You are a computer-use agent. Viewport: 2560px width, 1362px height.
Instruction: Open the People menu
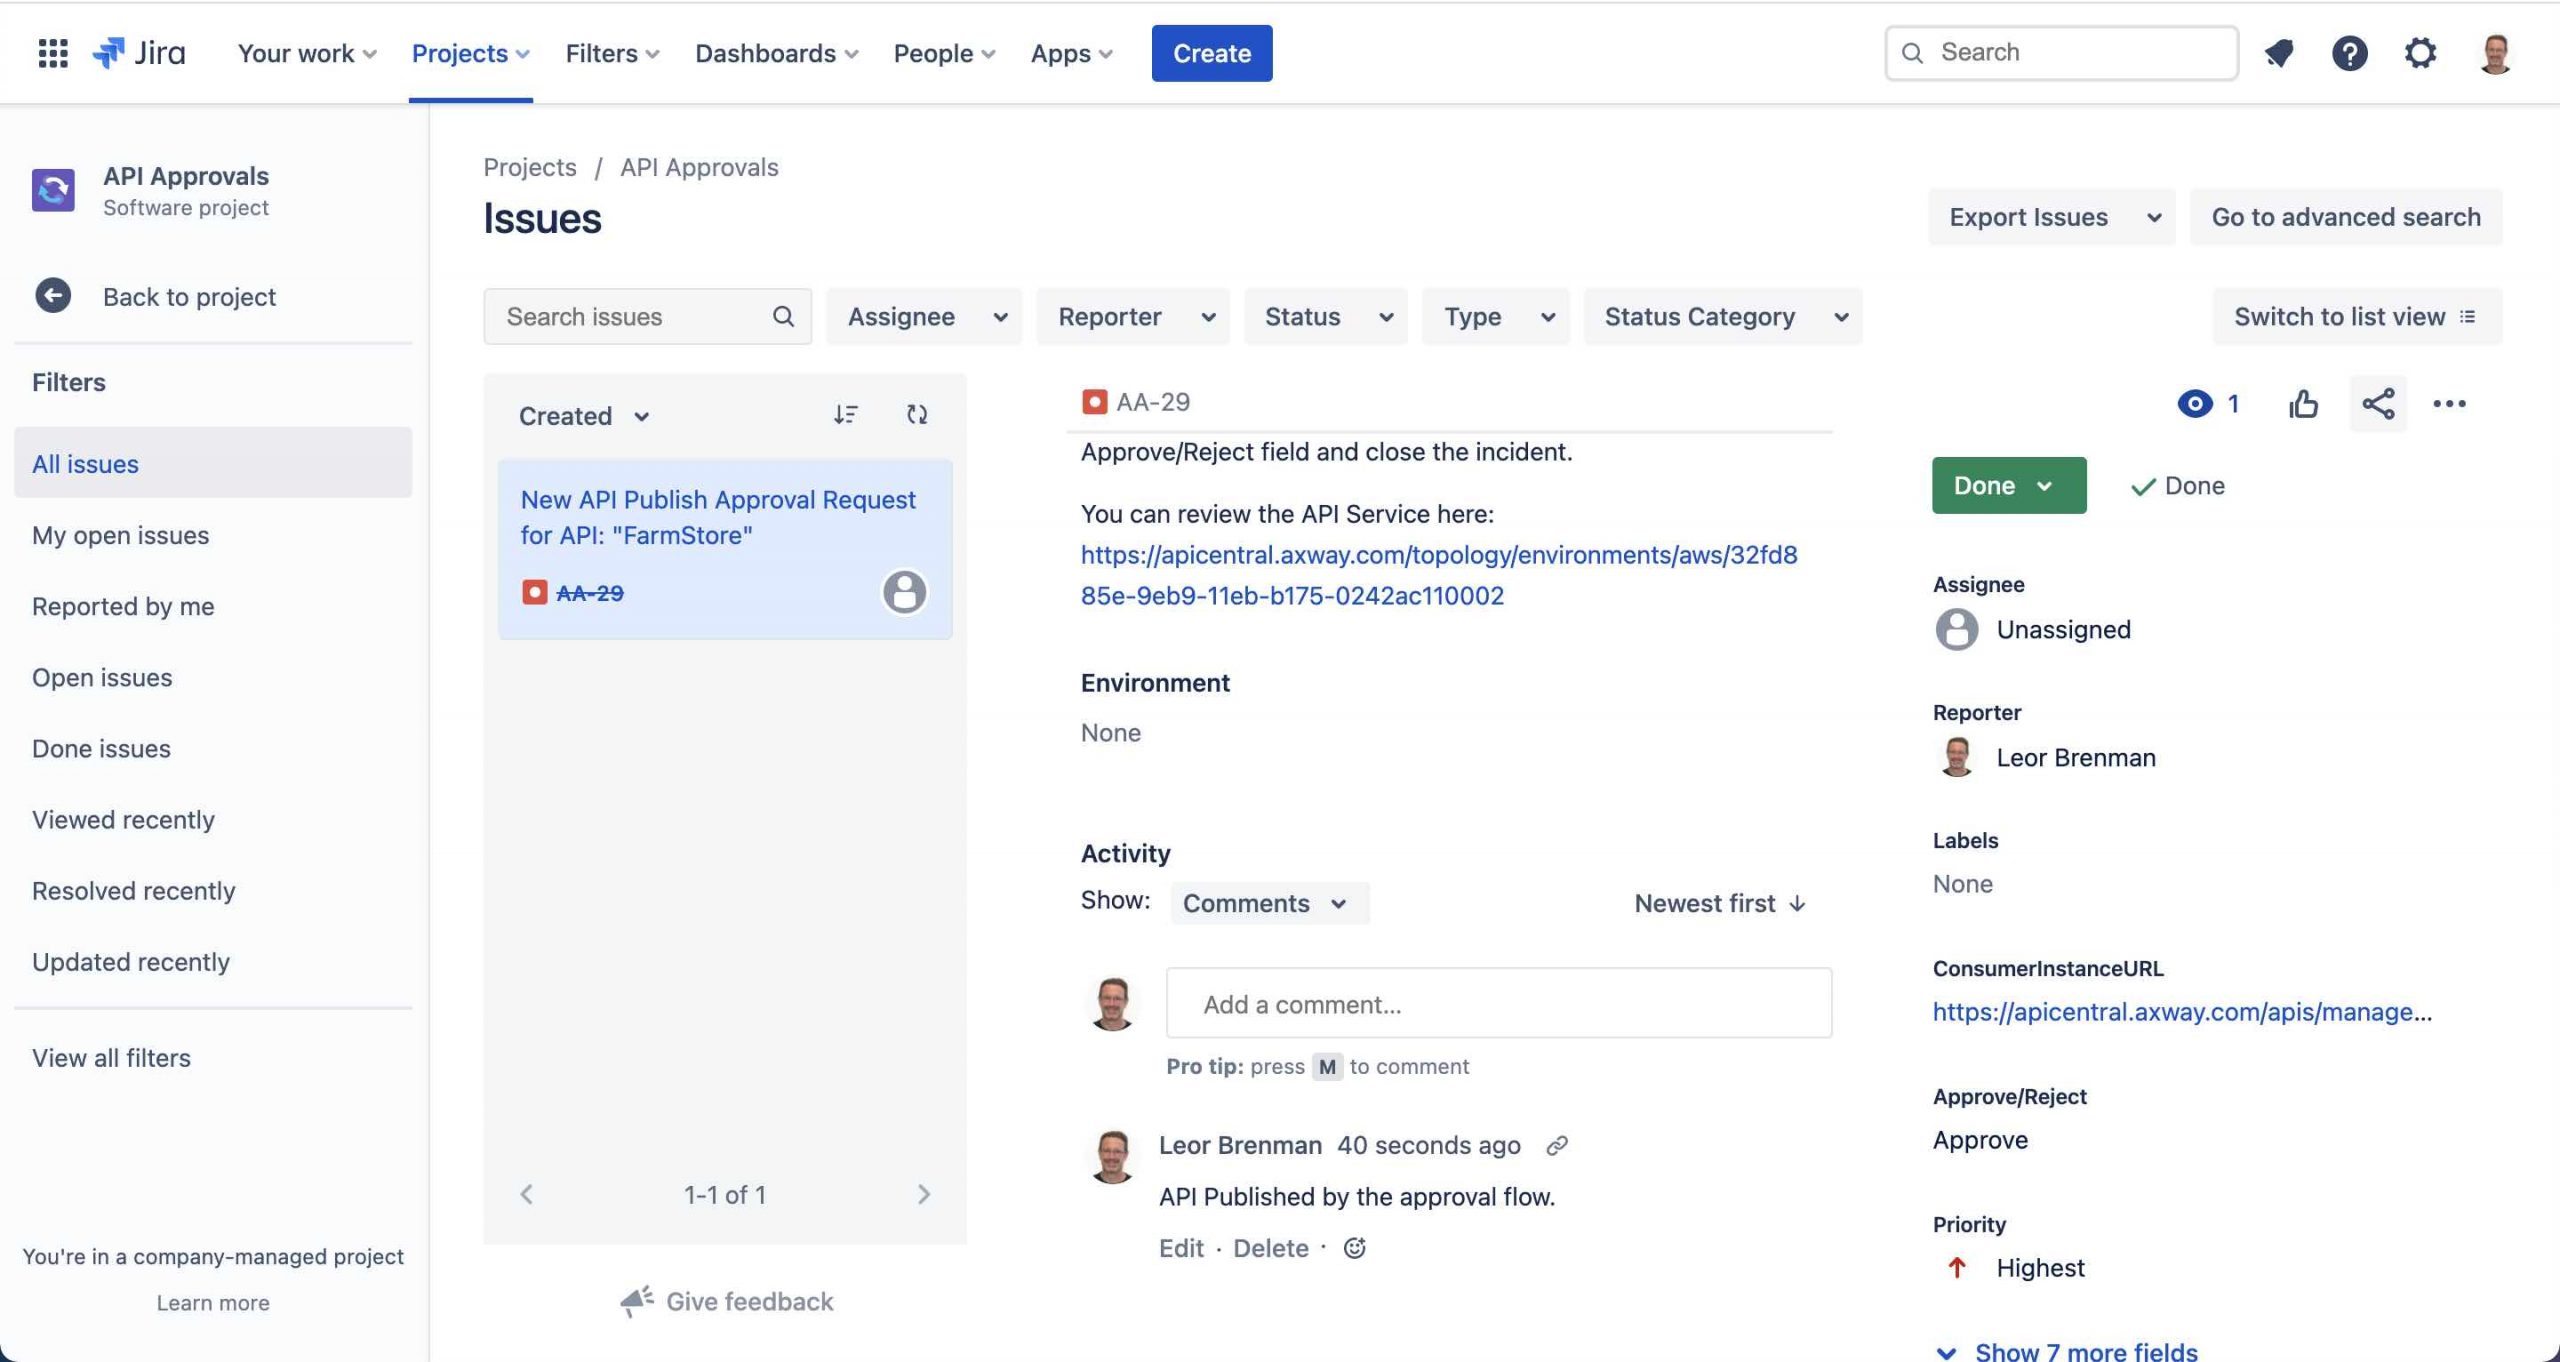click(x=944, y=53)
